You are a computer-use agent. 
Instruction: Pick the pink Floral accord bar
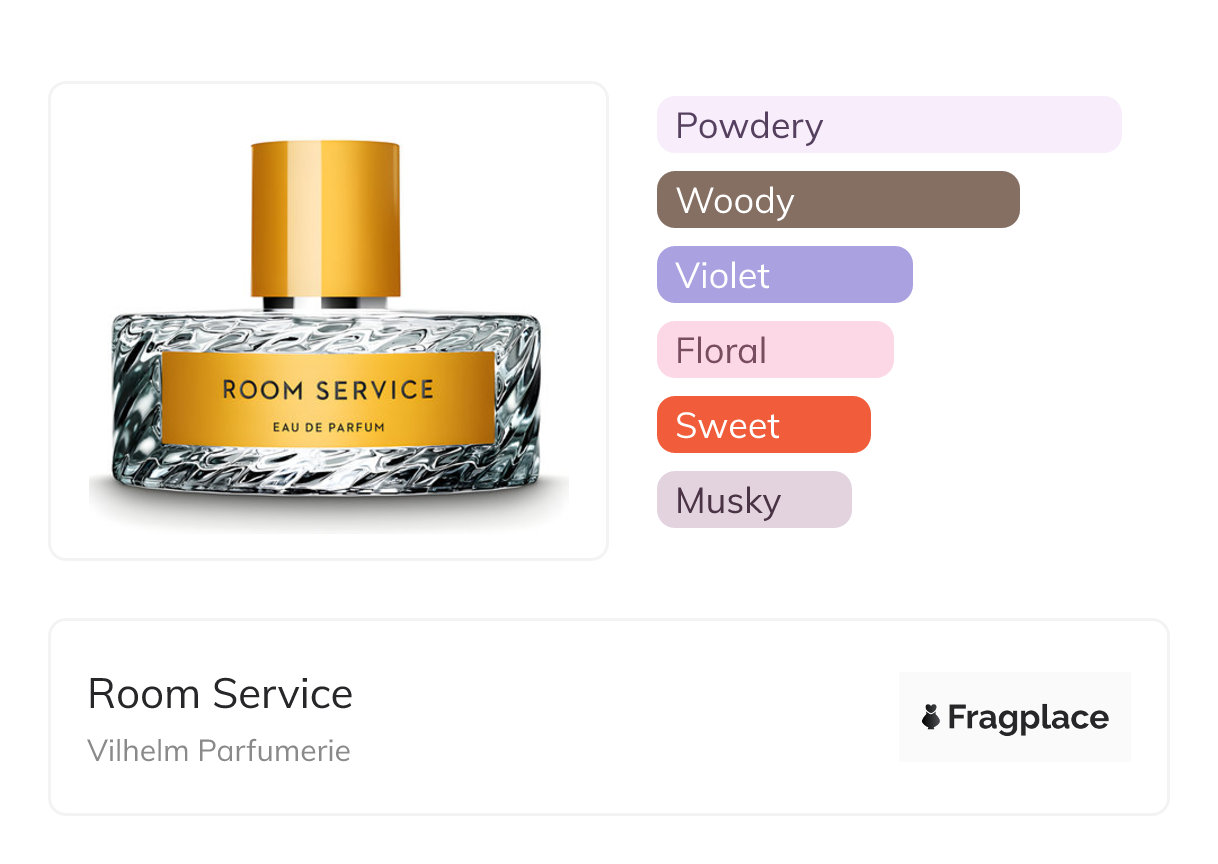click(x=774, y=350)
